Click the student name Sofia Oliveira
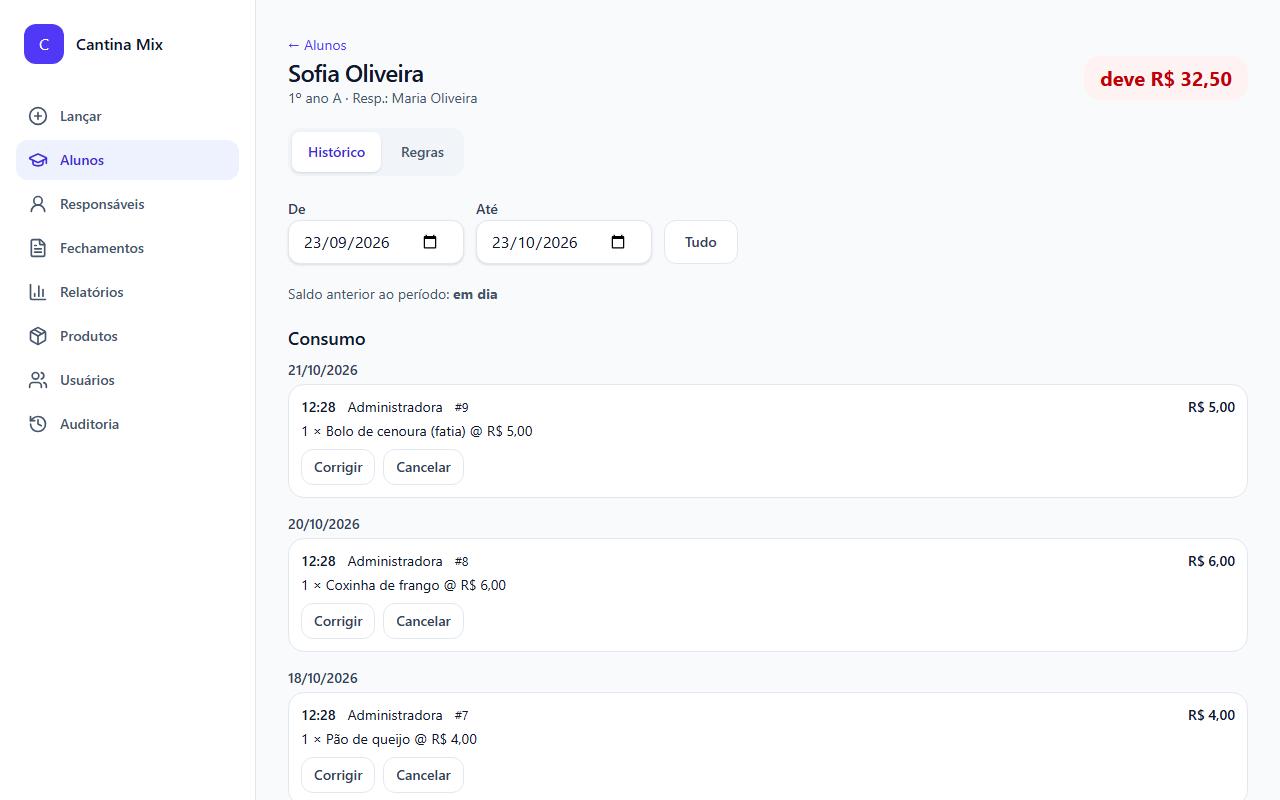 tap(356, 74)
